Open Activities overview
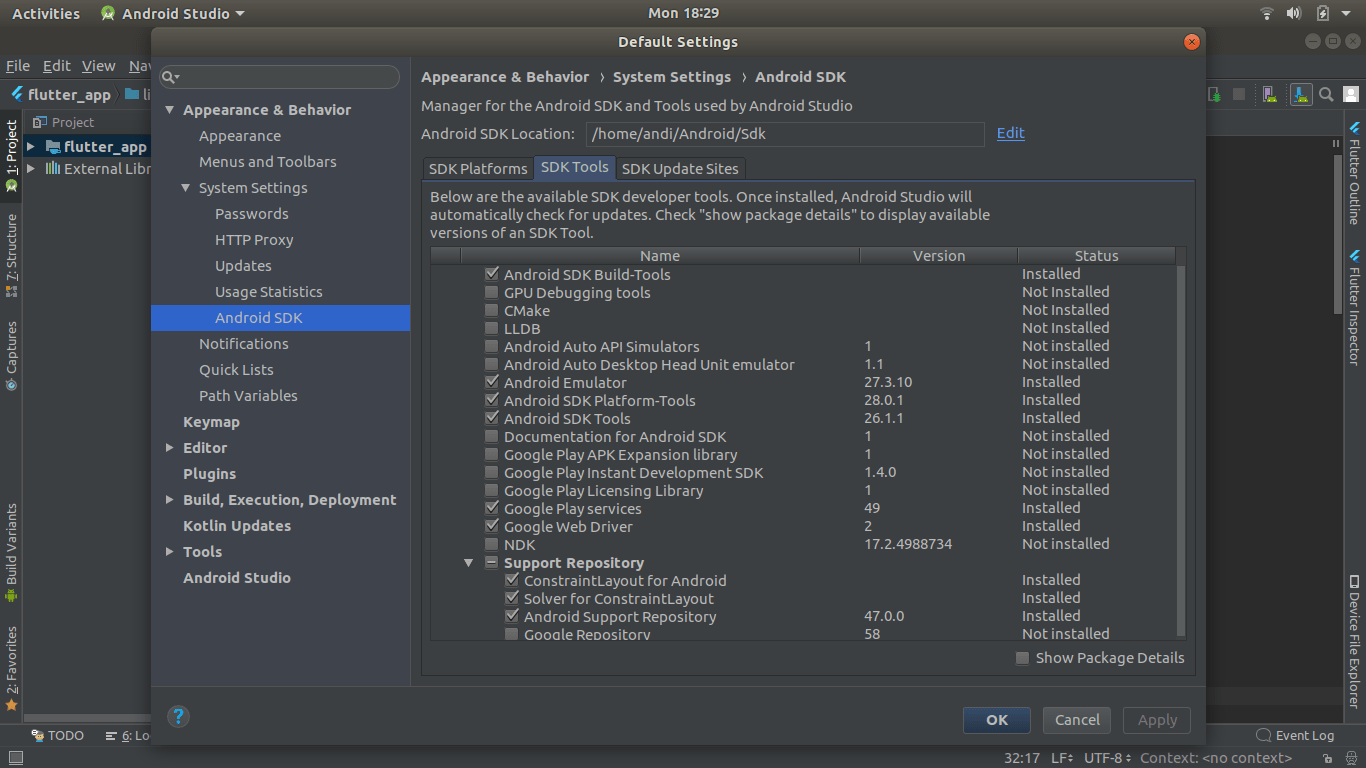Viewport: 1366px width, 768px height. 46,13
